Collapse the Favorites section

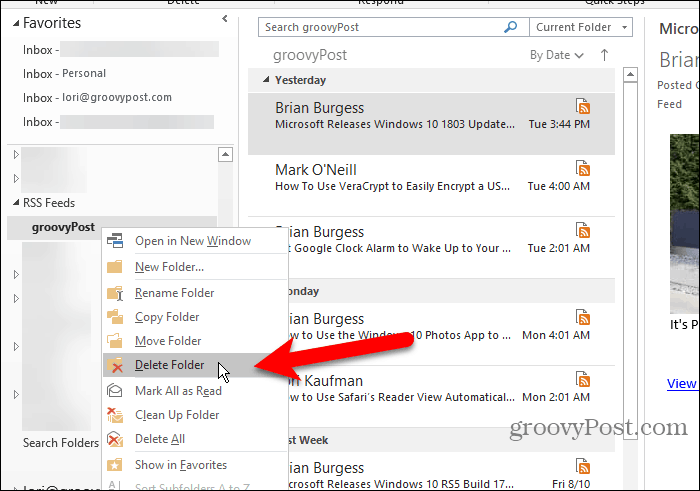pos(16,23)
